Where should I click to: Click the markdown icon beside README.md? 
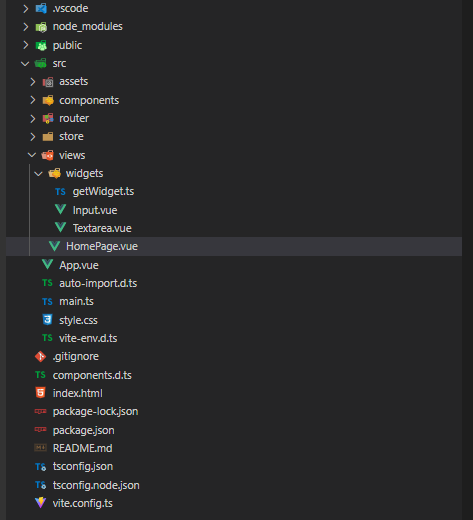point(41,448)
